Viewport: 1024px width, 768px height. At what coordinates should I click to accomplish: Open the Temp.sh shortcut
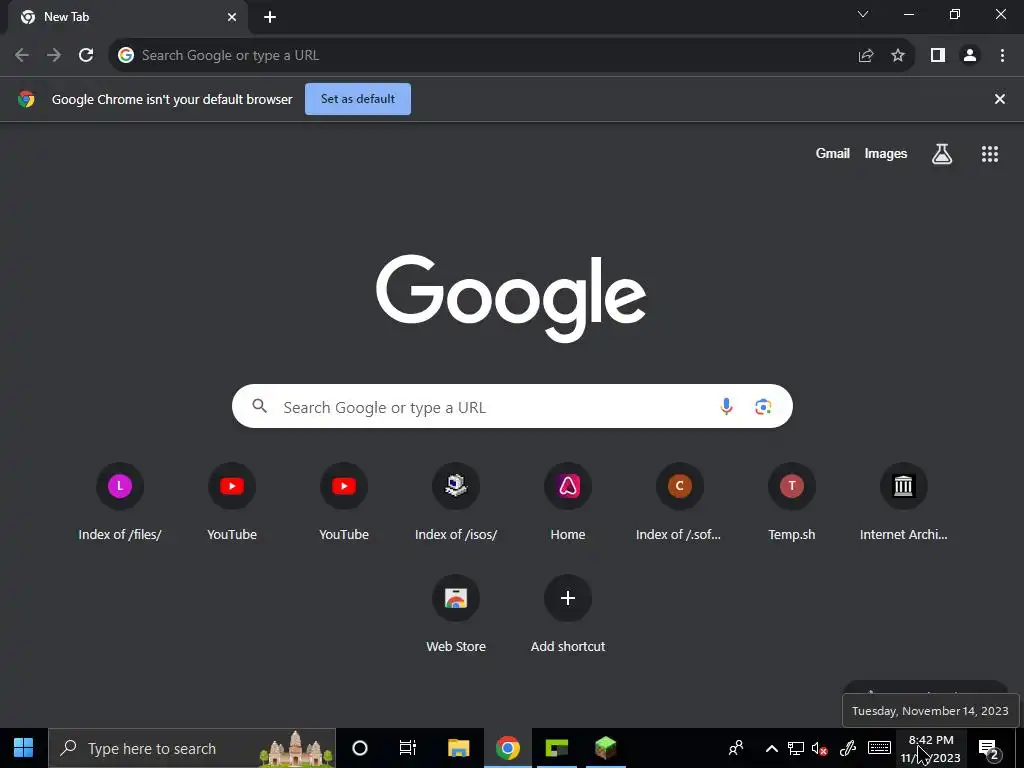pos(792,502)
